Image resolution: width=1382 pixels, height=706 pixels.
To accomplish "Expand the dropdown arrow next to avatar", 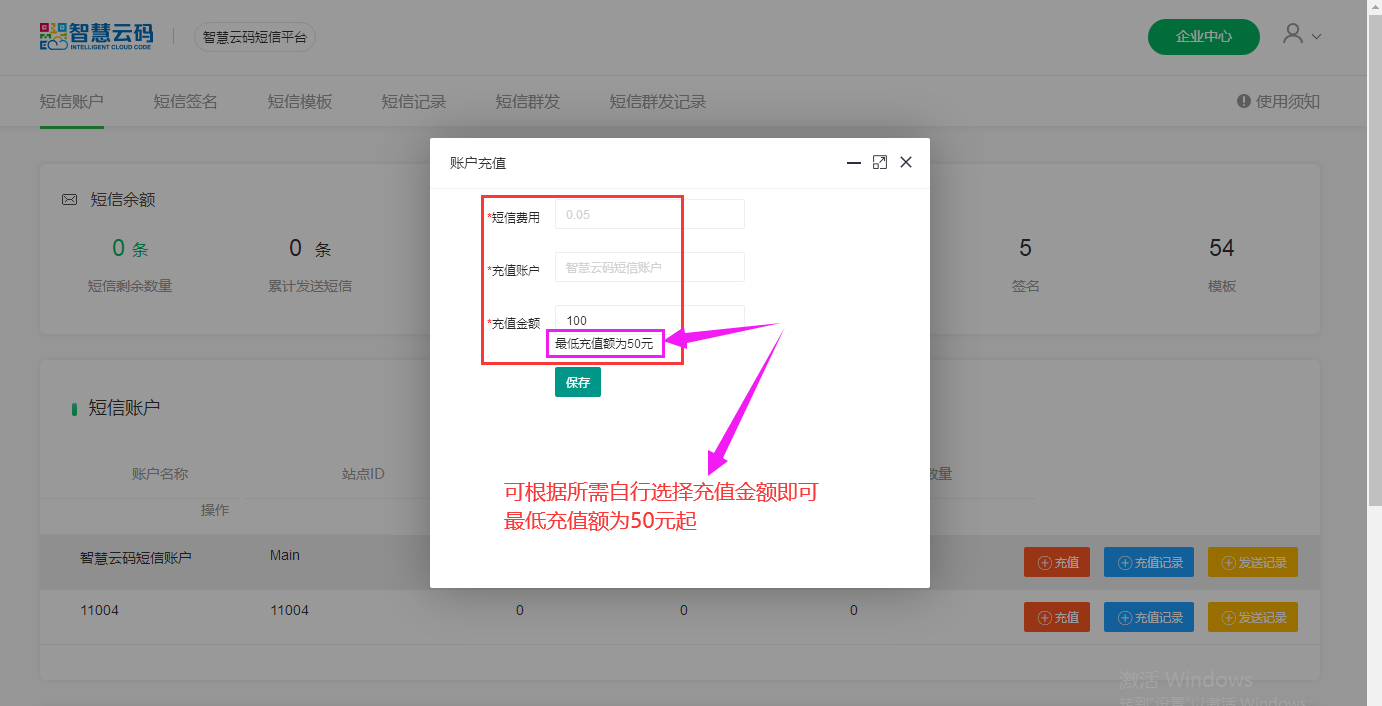I will click(1316, 37).
